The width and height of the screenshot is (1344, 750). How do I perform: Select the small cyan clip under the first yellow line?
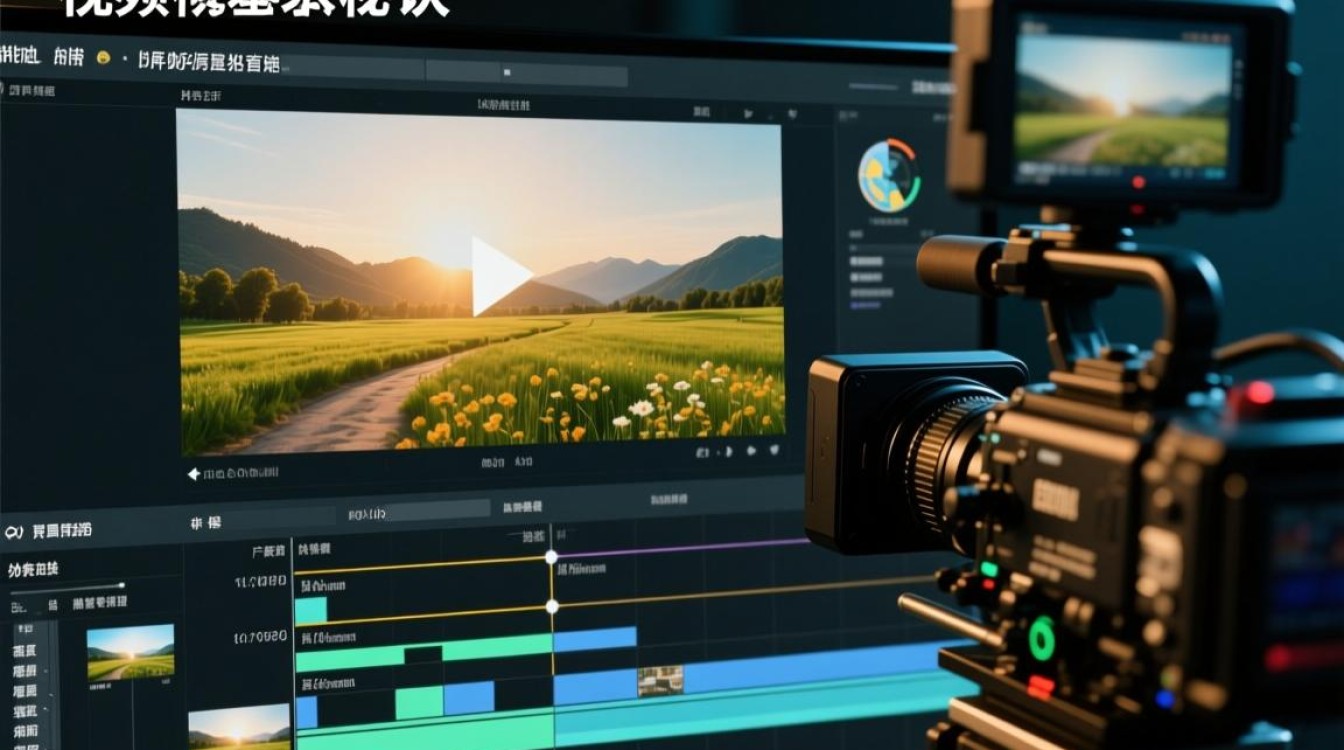click(311, 610)
